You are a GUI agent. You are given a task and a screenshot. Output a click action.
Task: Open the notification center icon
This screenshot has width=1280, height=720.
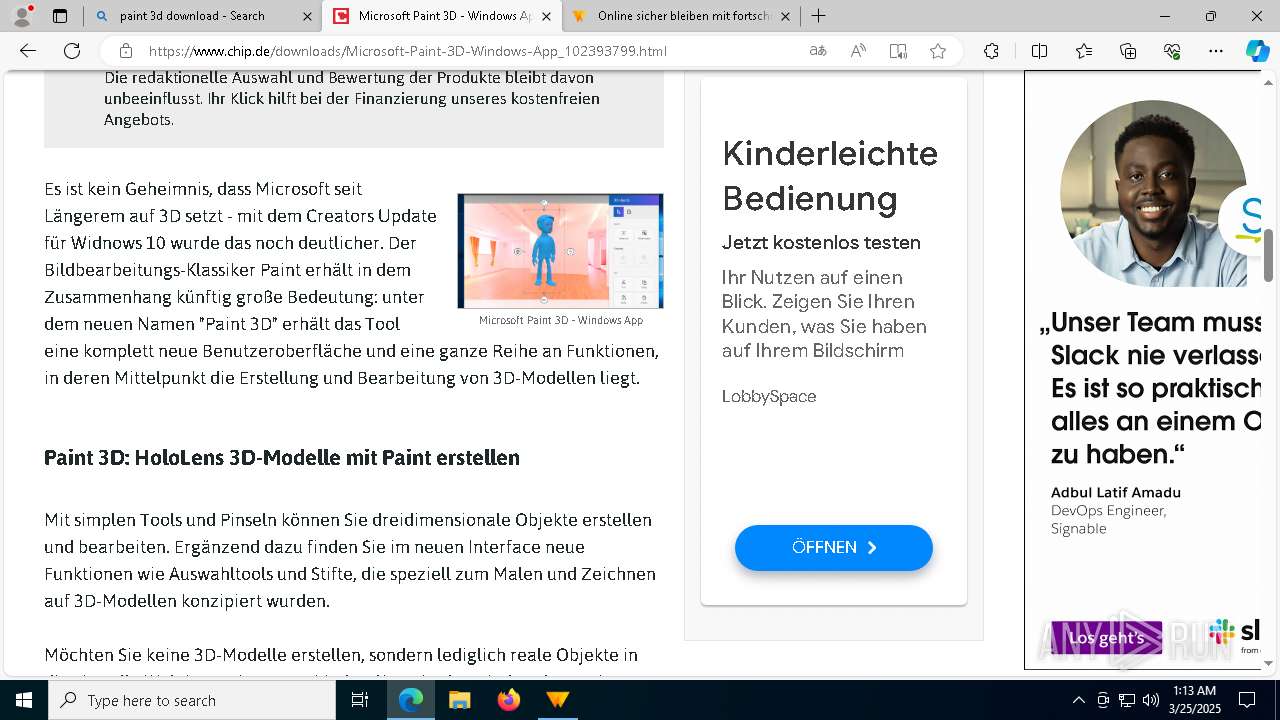1247,700
